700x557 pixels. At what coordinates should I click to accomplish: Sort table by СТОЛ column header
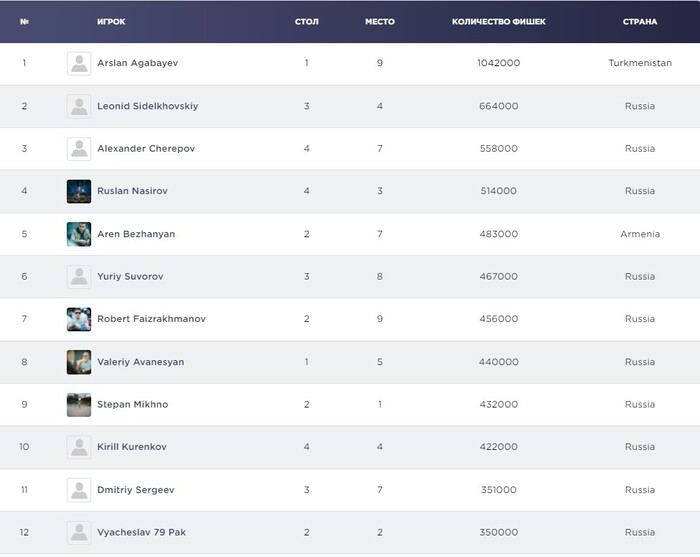(x=307, y=21)
